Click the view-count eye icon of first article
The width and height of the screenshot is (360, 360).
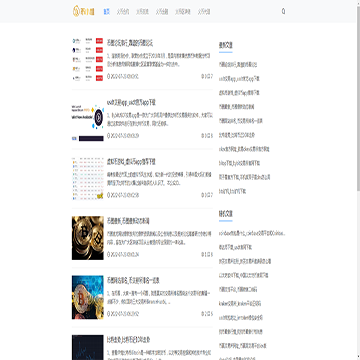(x=203, y=76)
